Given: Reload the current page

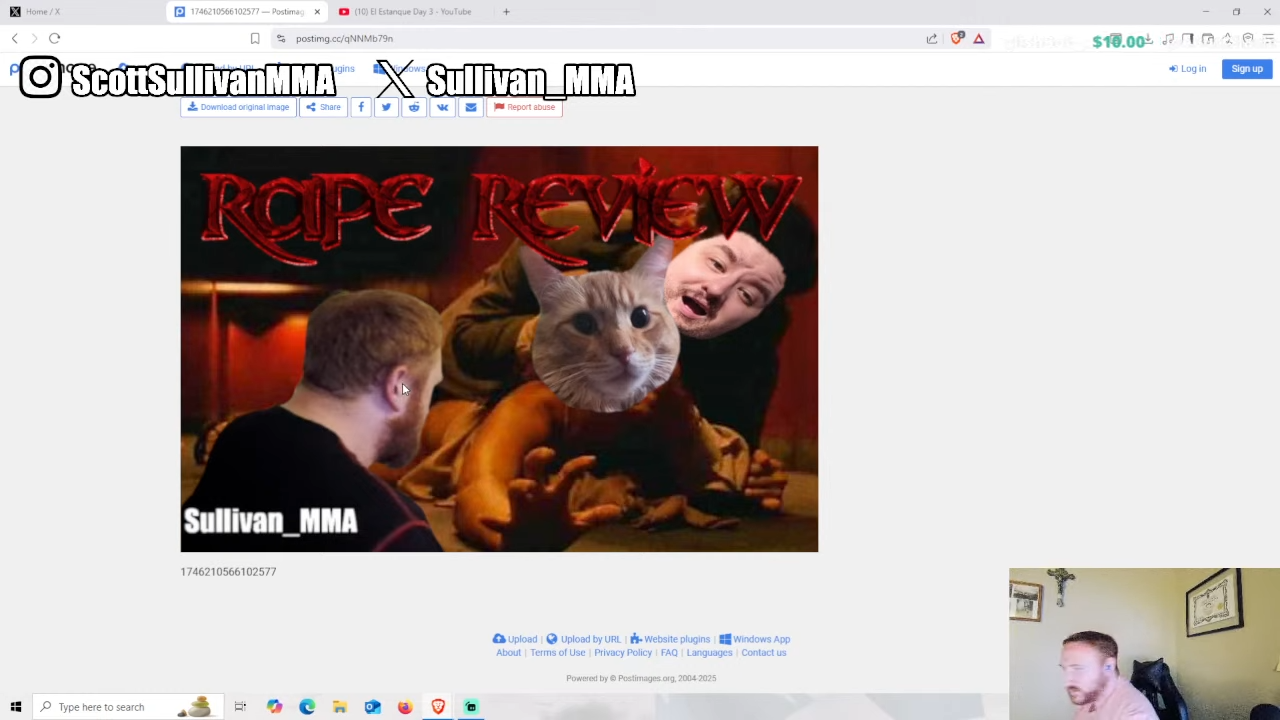Looking at the screenshot, I should (x=55, y=38).
